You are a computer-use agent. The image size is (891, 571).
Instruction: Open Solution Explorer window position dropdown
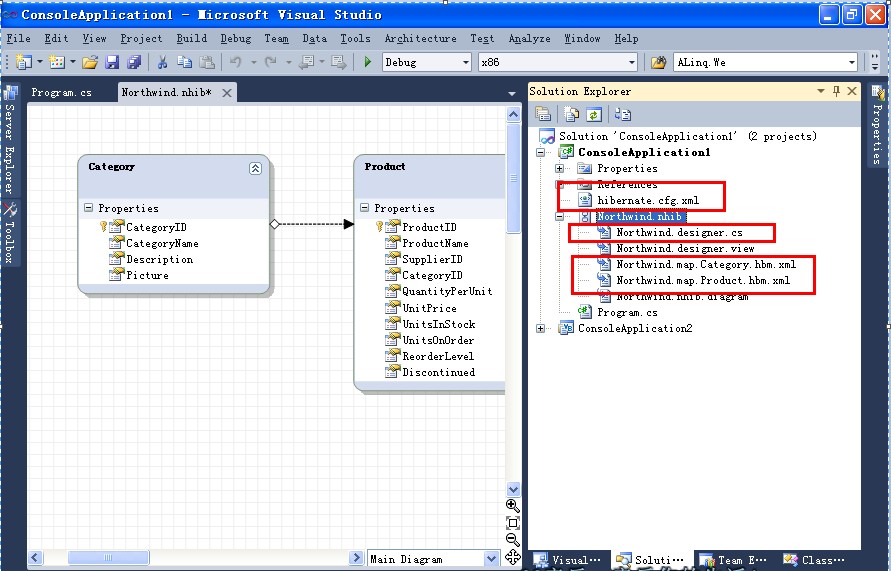[x=821, y=91]
